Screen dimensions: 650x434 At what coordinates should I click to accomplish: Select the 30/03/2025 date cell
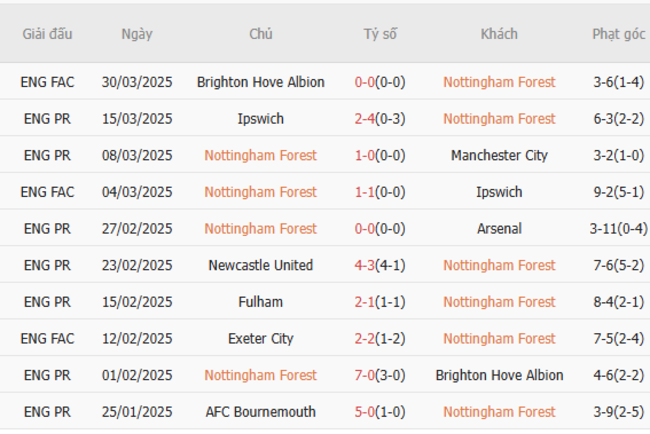coord(137,82)
